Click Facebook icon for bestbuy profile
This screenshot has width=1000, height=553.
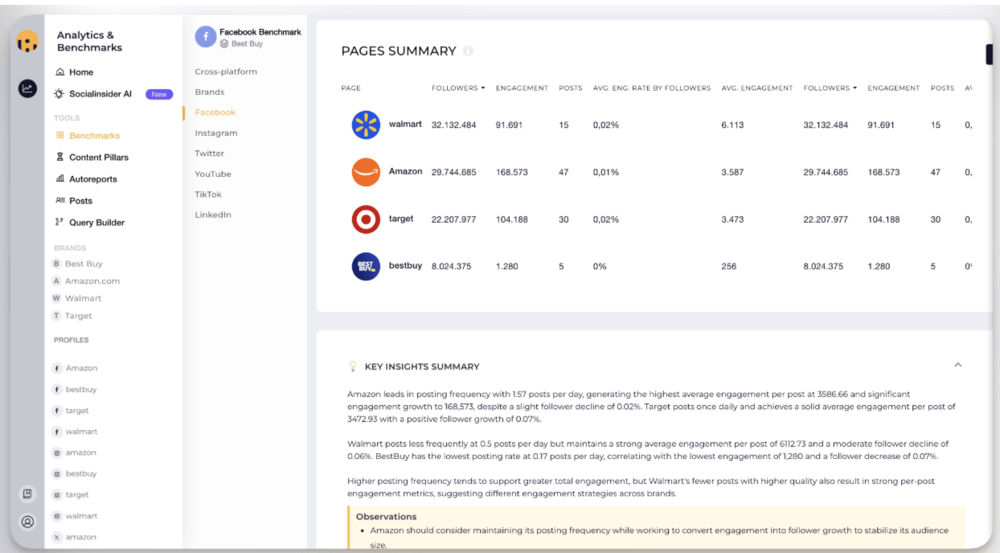[x=57, y=389]
